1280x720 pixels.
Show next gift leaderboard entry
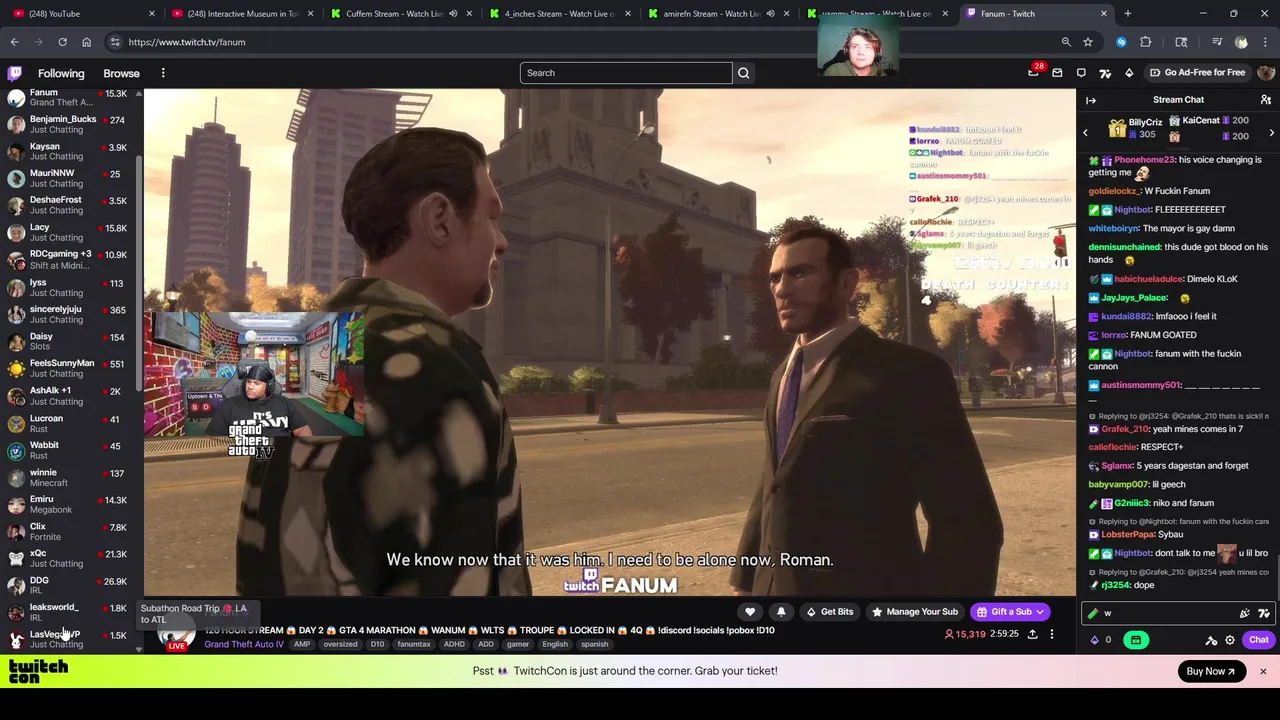click(x=1272, y=132)
